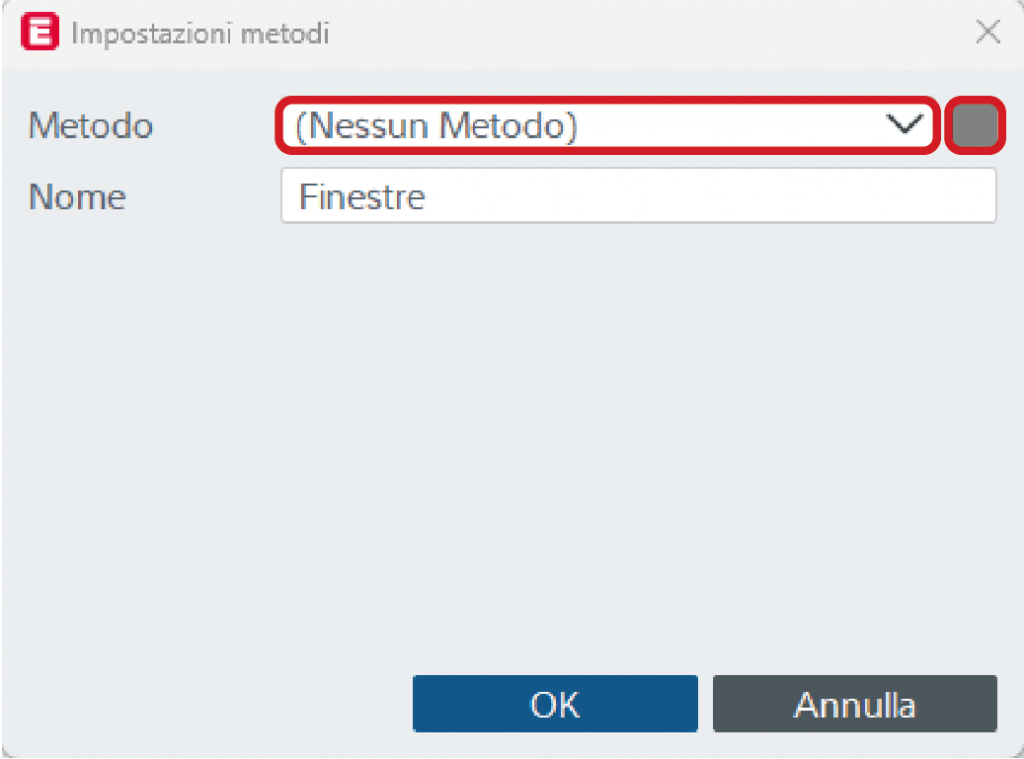Place the cursor after Finestre text
Screen dimensions: 1024x759
[x=428, y=197]
